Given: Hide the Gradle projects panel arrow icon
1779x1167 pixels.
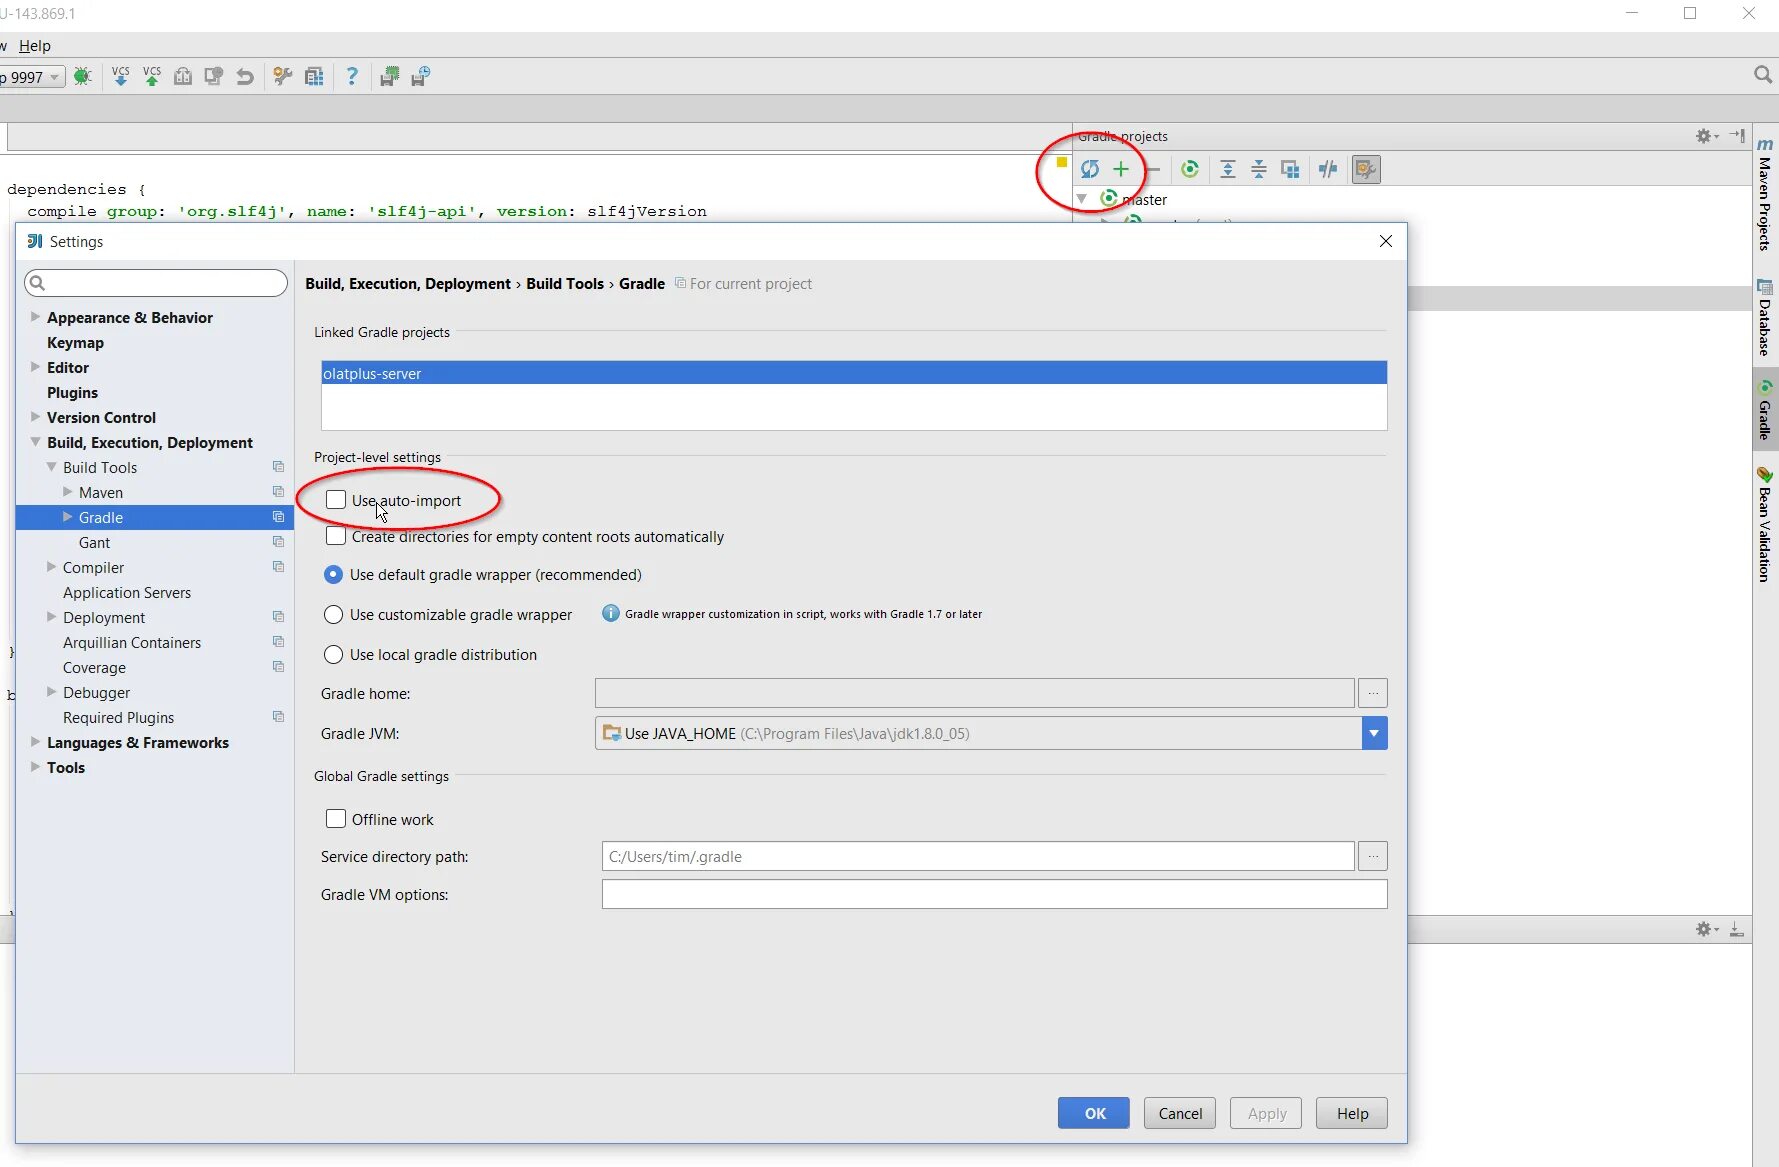Looking at the screenshot, I should [1738, 136].
